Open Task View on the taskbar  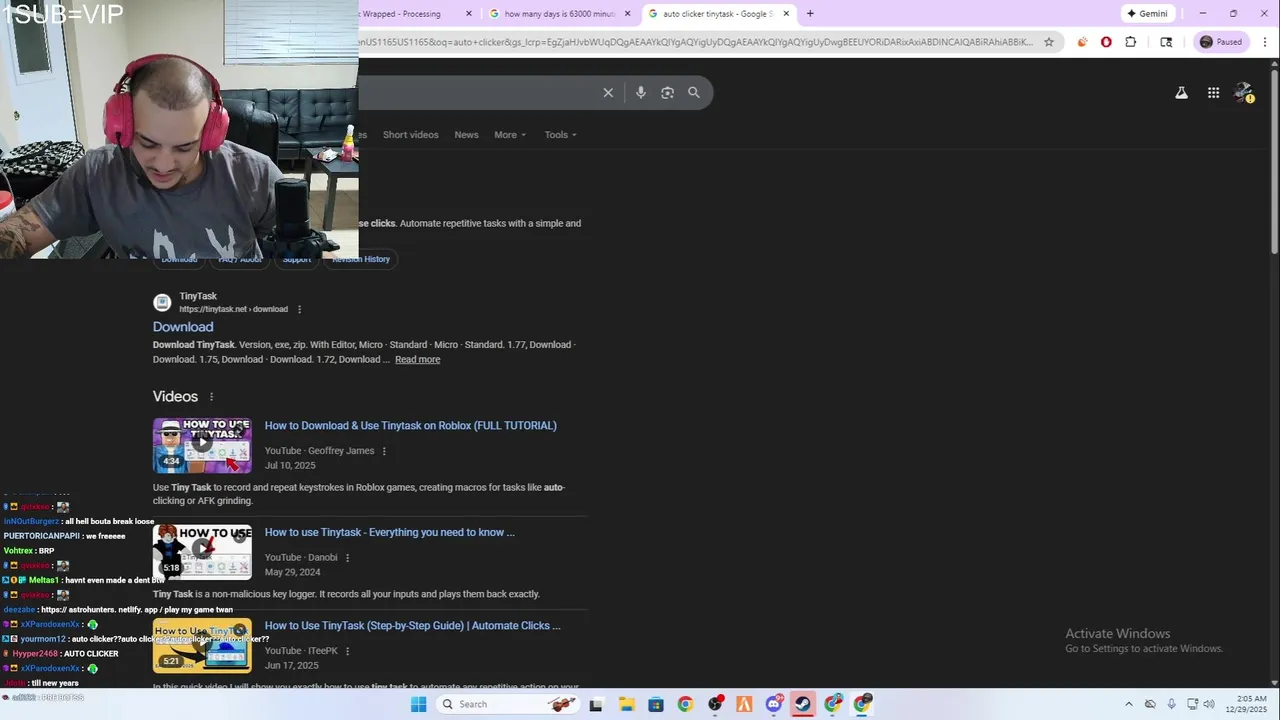pos(596,705)
